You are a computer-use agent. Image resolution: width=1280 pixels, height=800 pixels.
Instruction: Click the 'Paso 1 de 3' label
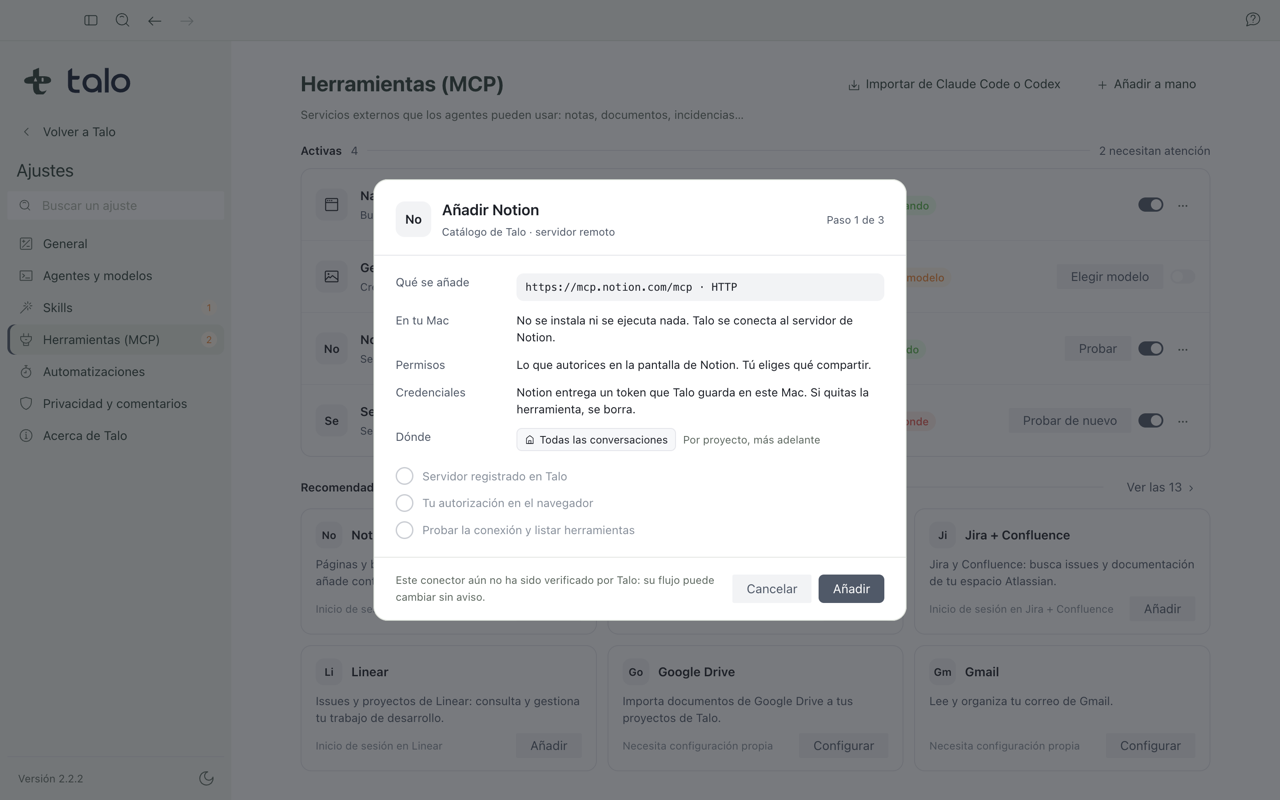tap(855, 220)
